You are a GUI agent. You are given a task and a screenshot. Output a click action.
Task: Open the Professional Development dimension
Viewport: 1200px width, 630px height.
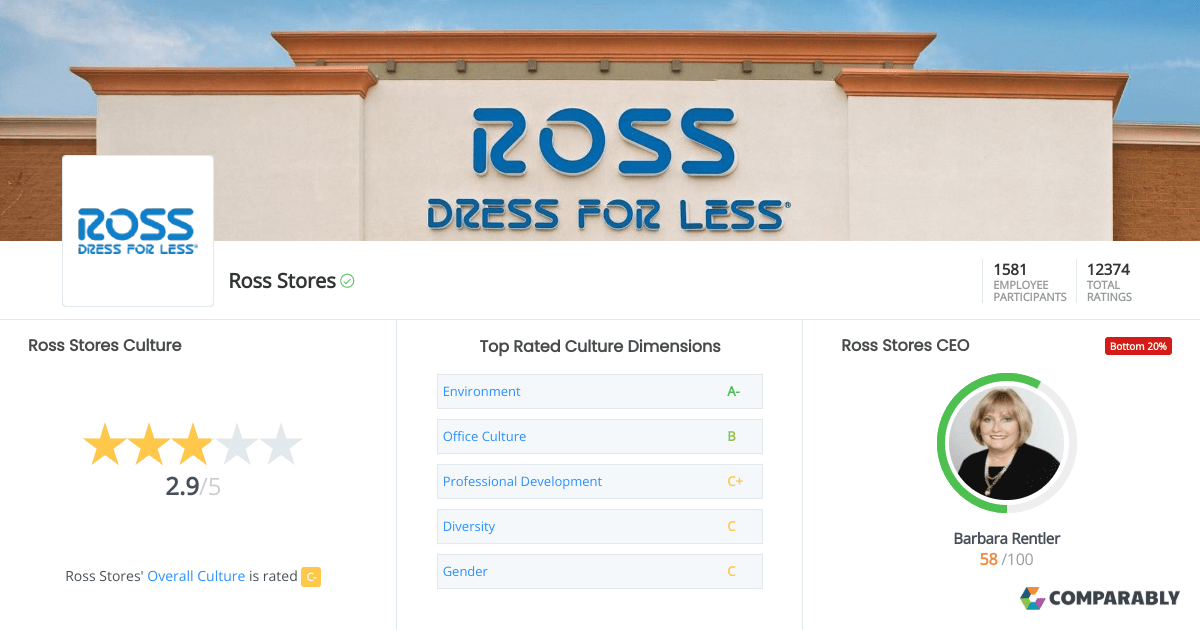point(600,481)
